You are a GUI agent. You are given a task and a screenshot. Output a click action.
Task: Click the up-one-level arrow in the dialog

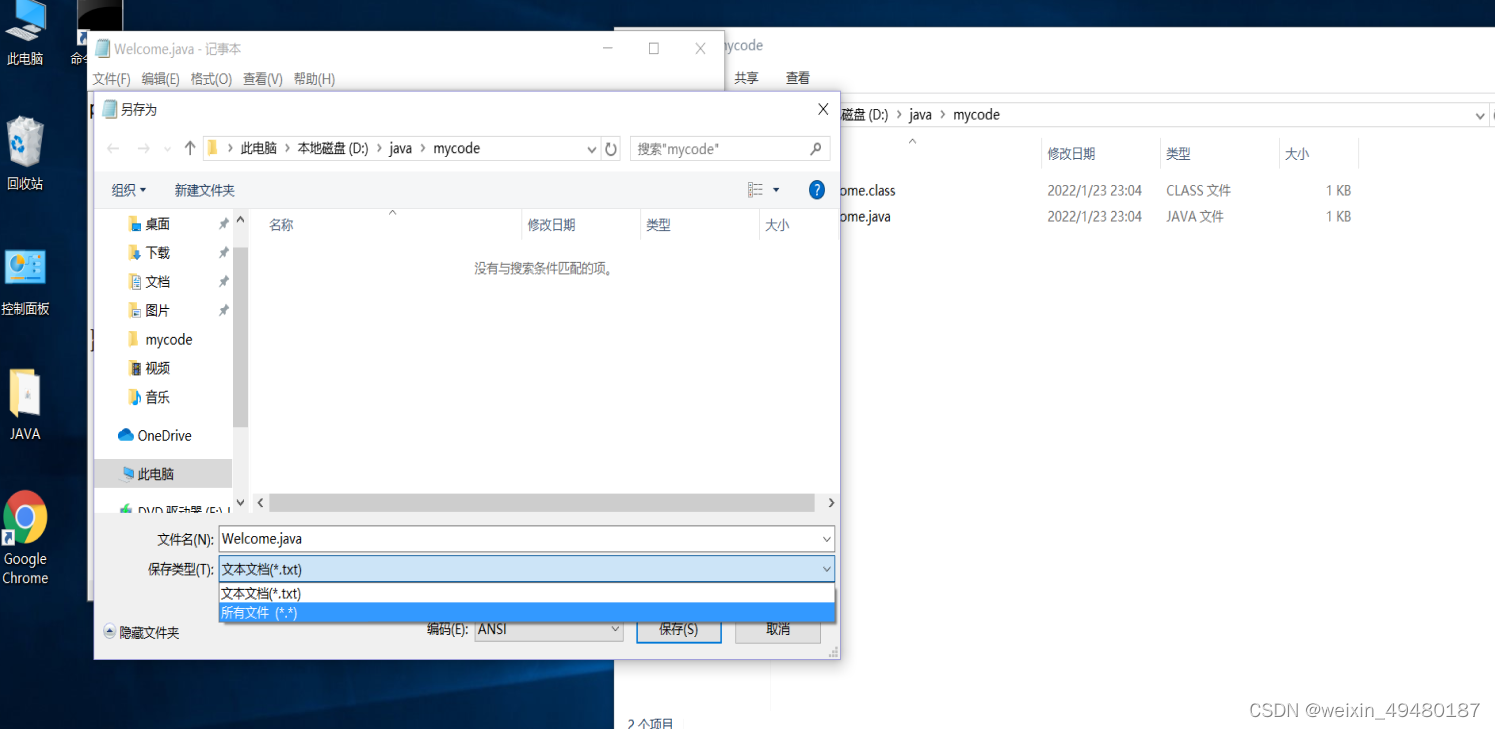[x=190, y=147]
